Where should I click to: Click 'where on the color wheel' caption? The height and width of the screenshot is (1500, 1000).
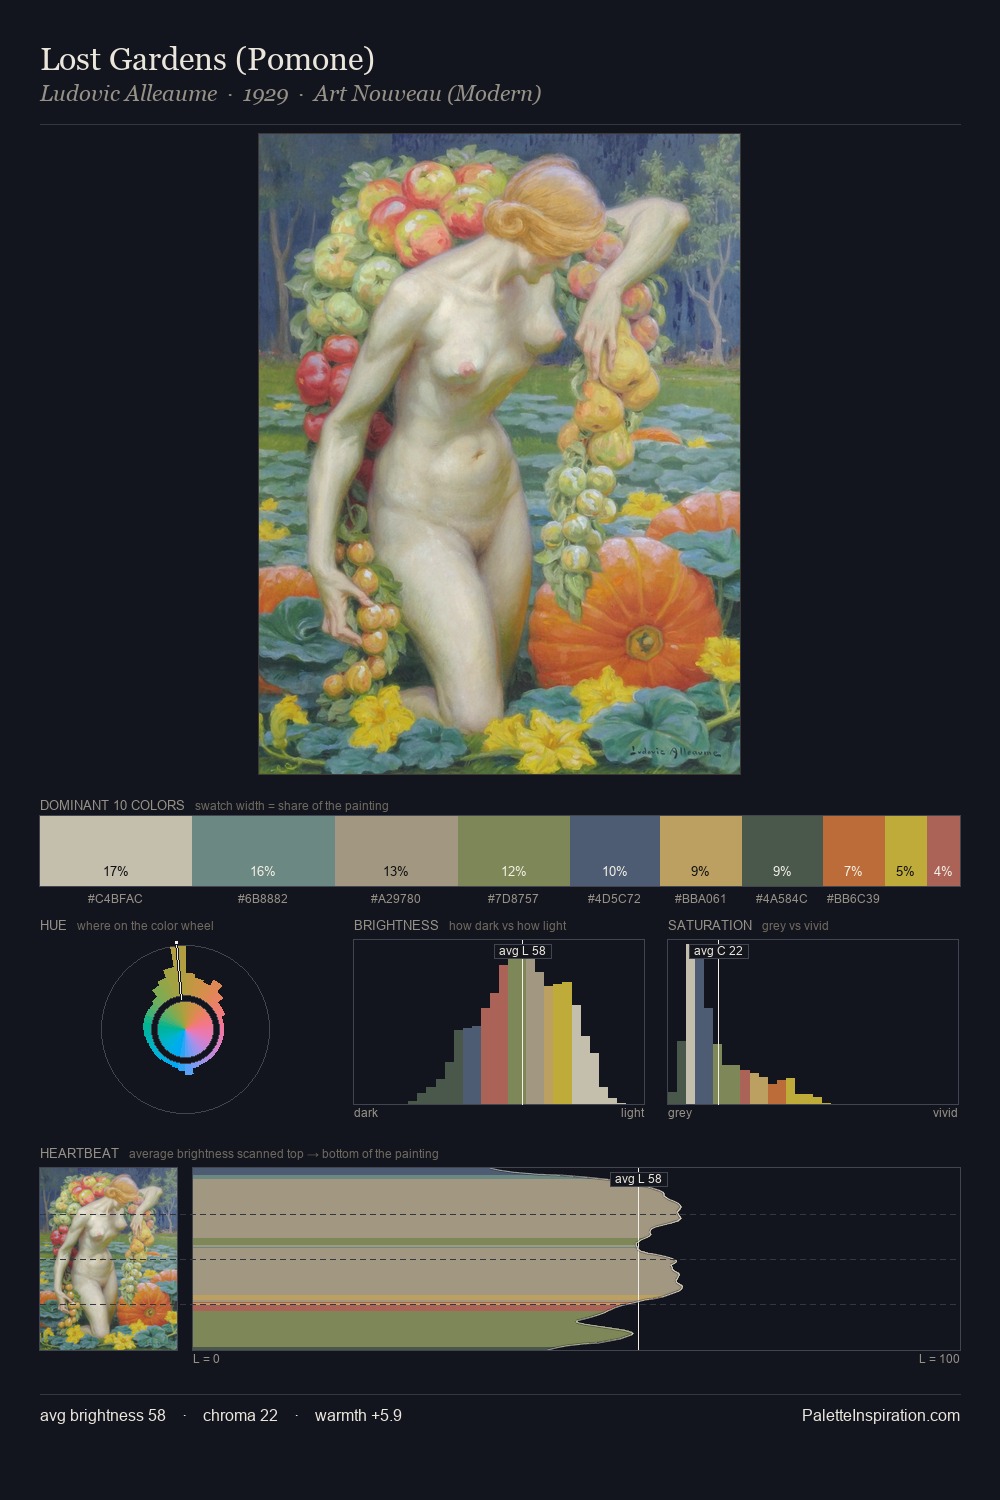(145, 926)
